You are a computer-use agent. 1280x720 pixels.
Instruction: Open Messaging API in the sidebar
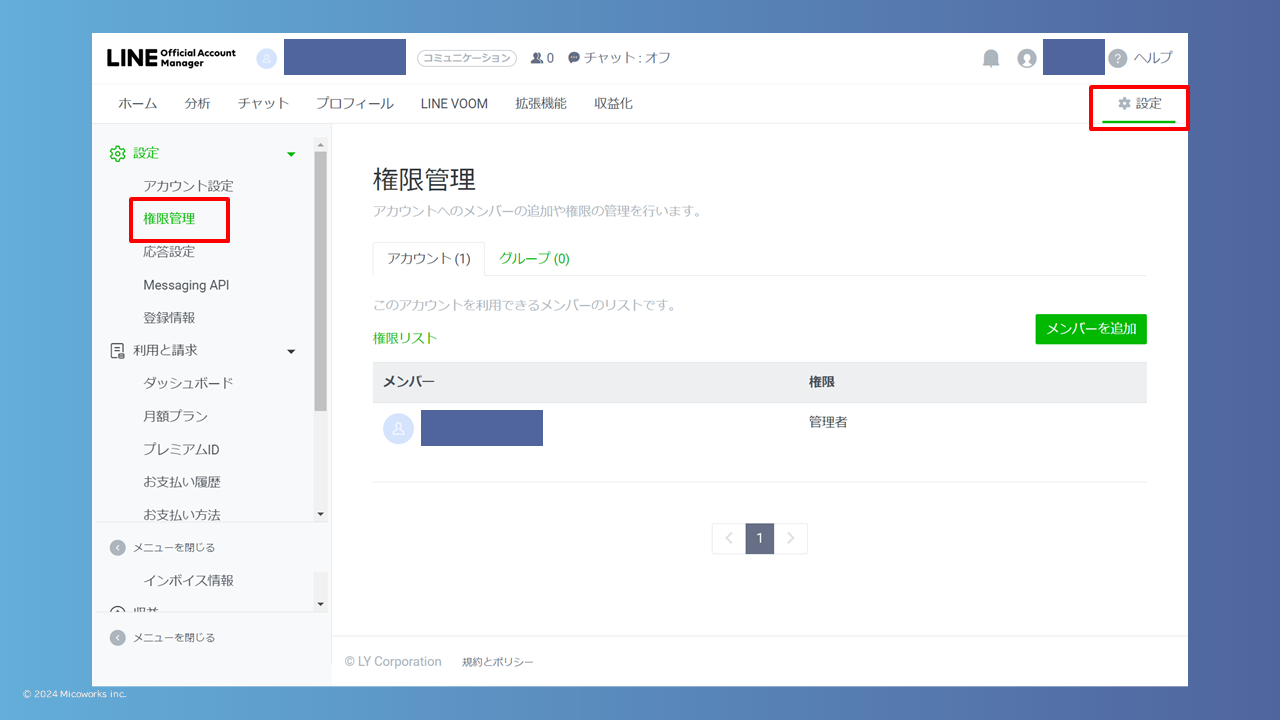click(186, 285)
